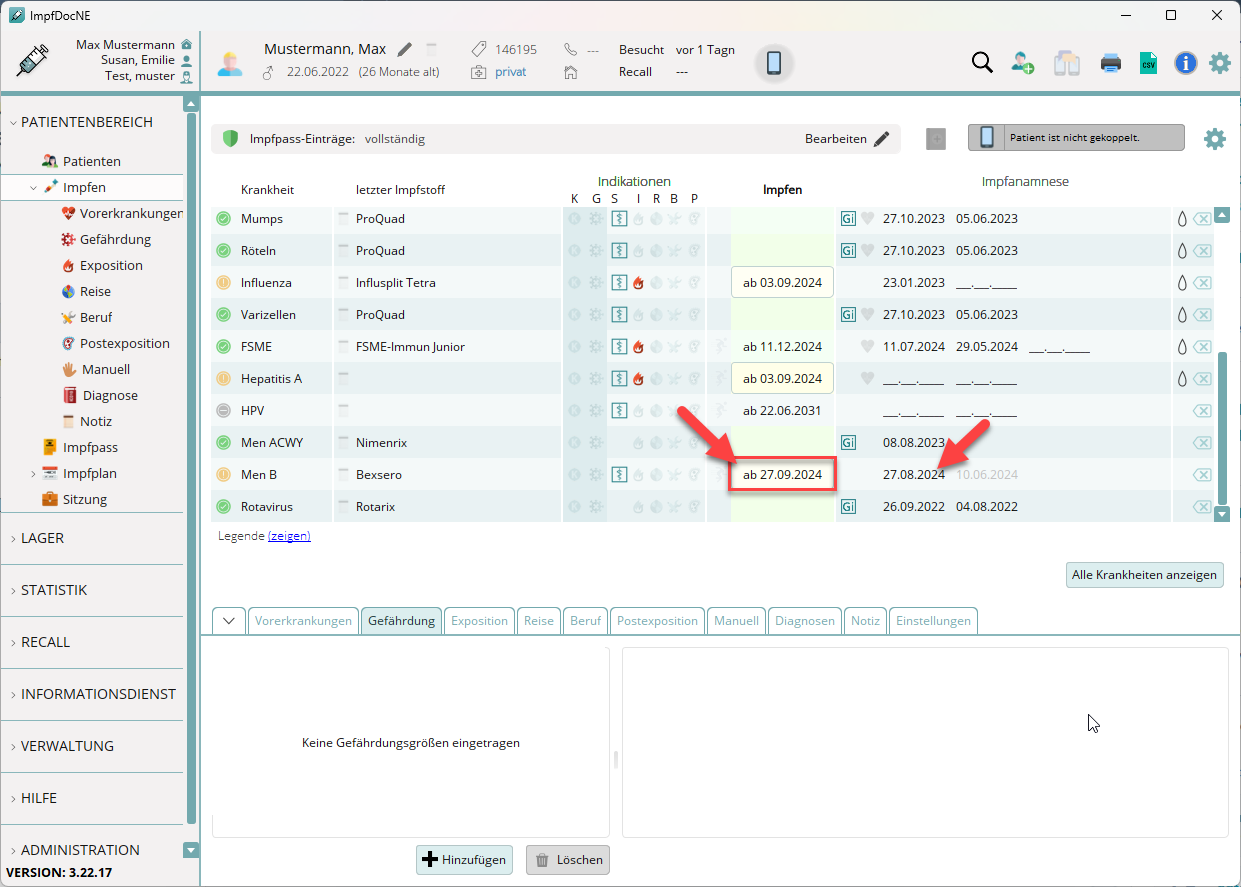The image size is (1241, 887).
Task: Click the Postexposition icon in sidebar
Action: click(68, 343)
